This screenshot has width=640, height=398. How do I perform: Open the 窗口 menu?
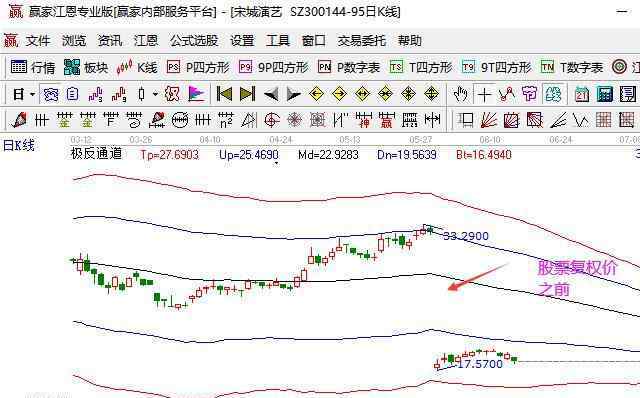[314, 40]
